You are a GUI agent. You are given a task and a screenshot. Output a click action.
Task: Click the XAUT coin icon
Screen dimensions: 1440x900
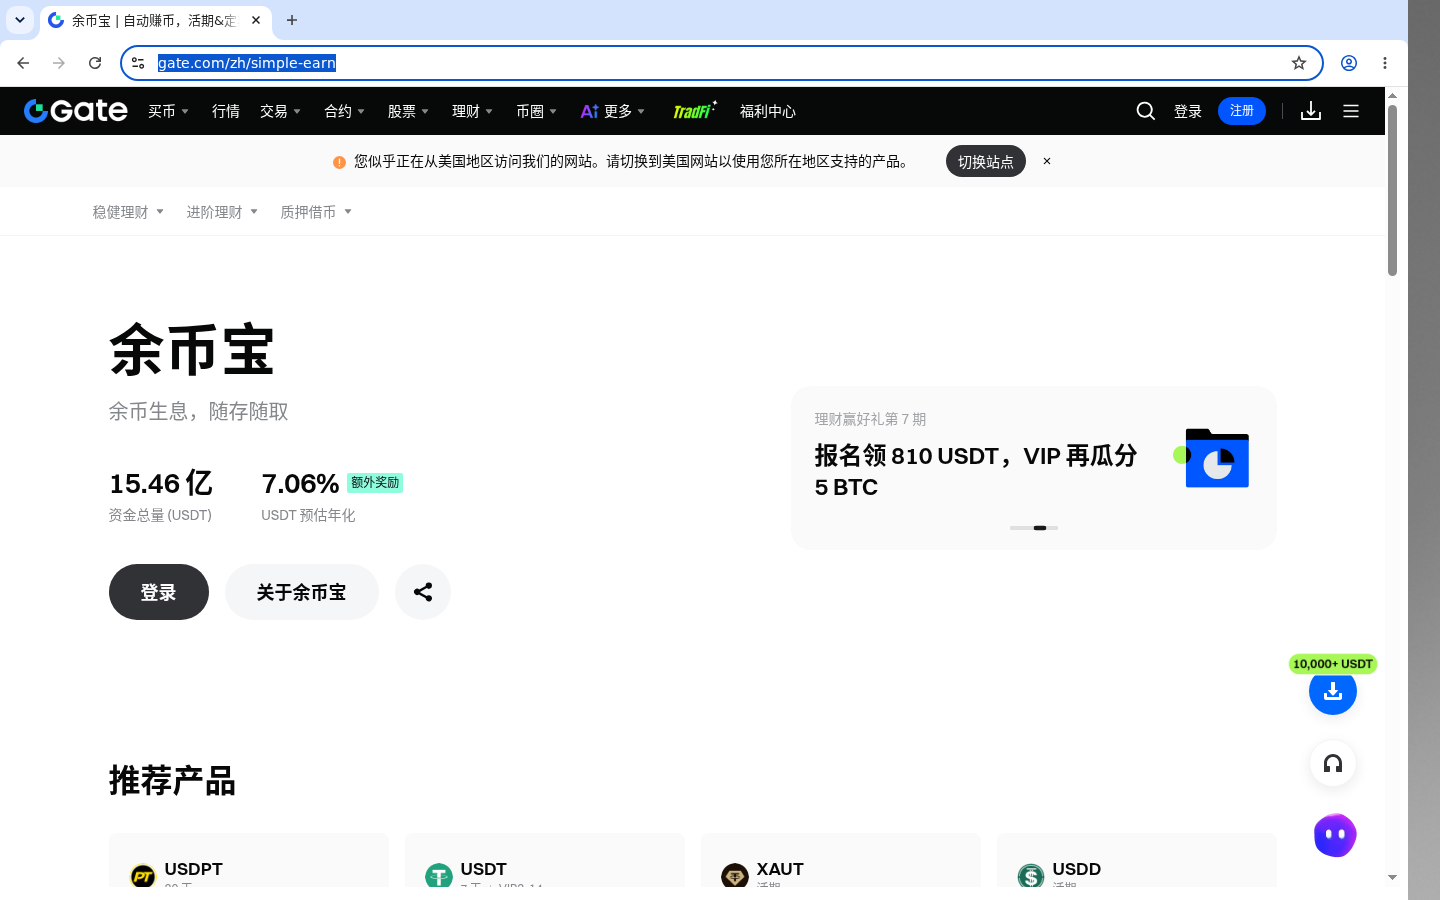pos(735,876)
